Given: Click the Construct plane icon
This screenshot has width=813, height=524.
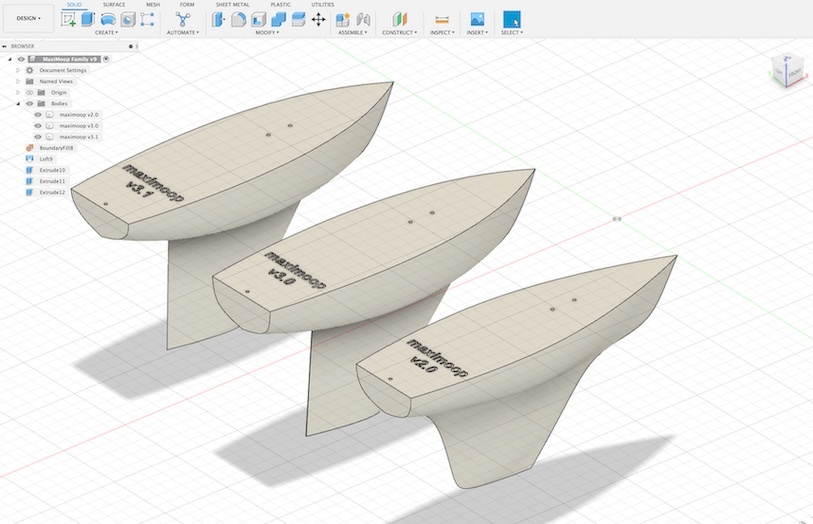Looking at the screenshot, I should click(399, 19).
